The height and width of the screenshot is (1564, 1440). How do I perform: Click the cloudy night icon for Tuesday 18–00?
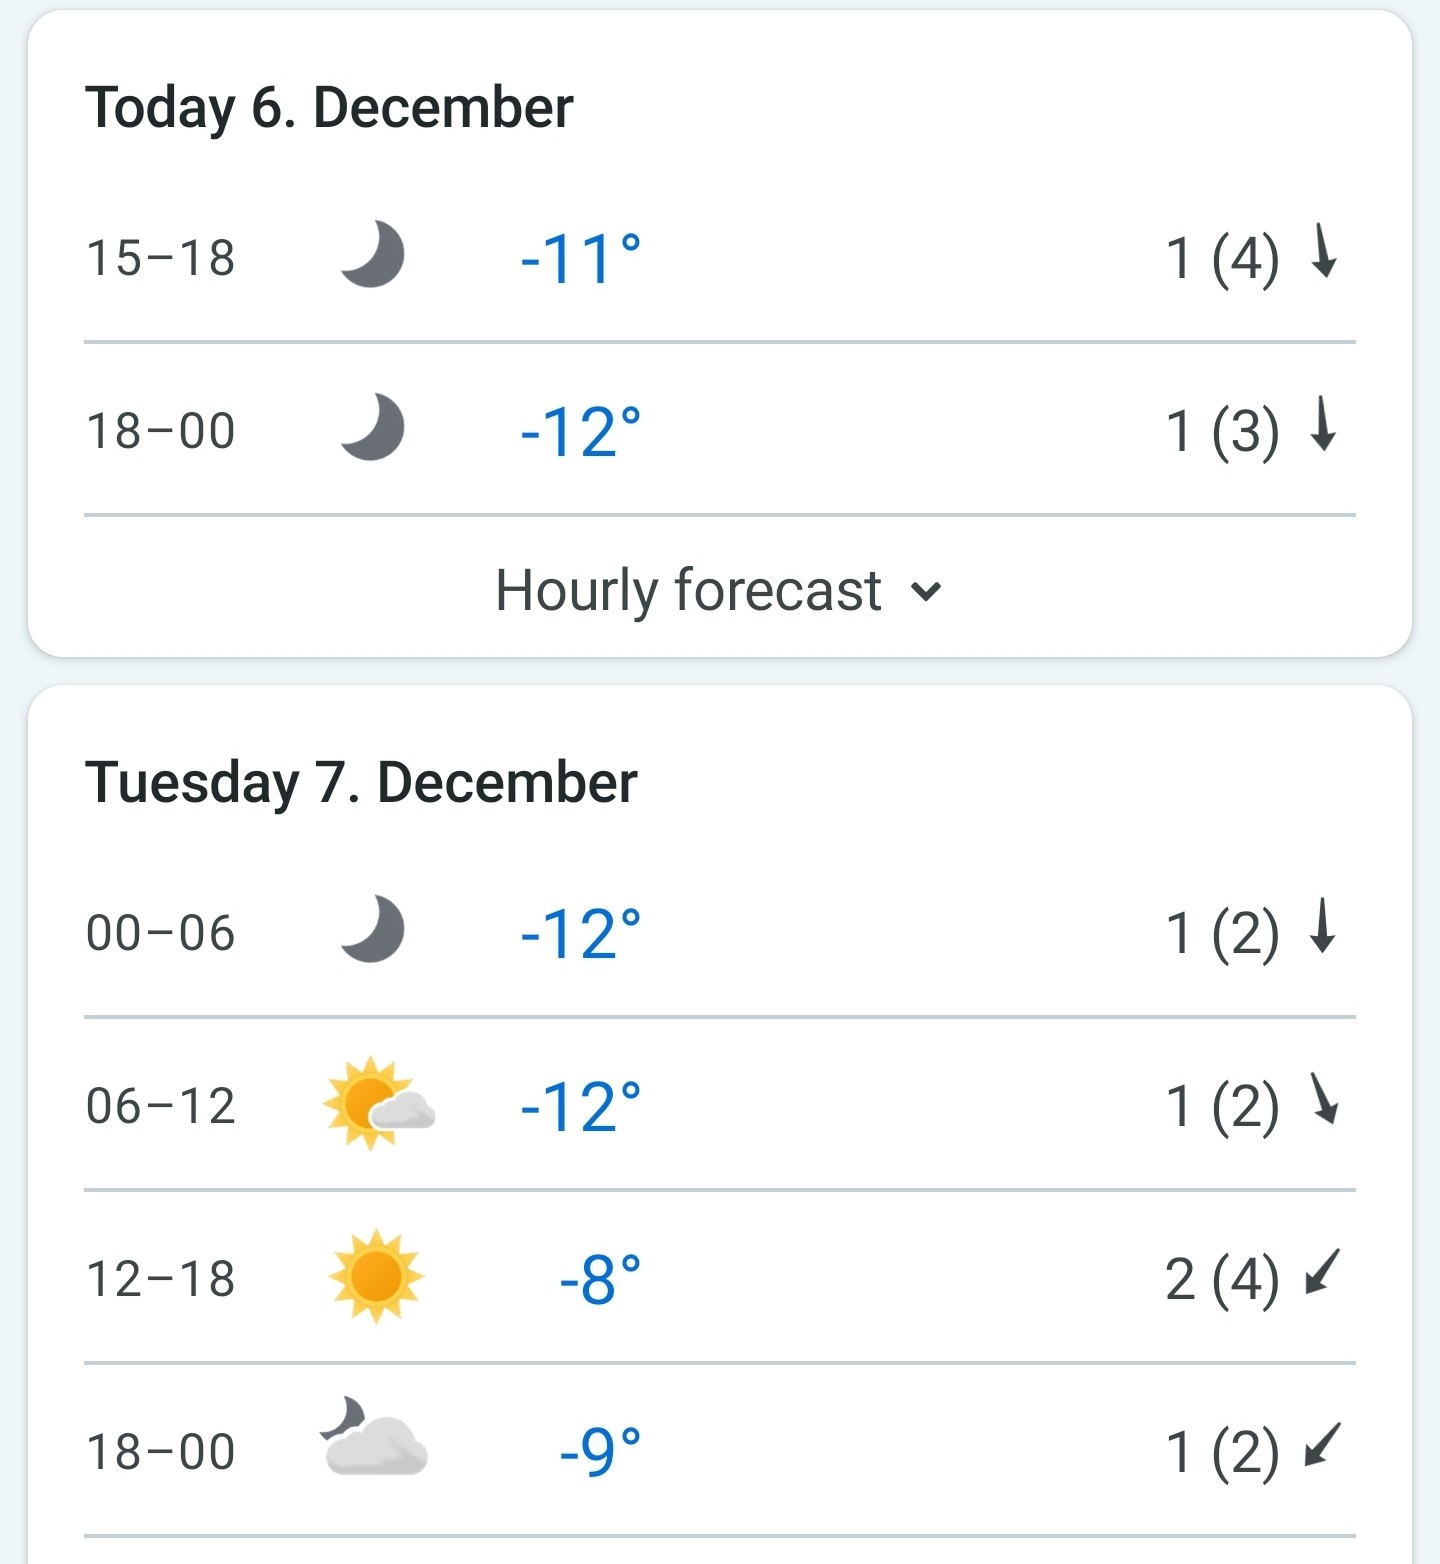click(374, 1437)
